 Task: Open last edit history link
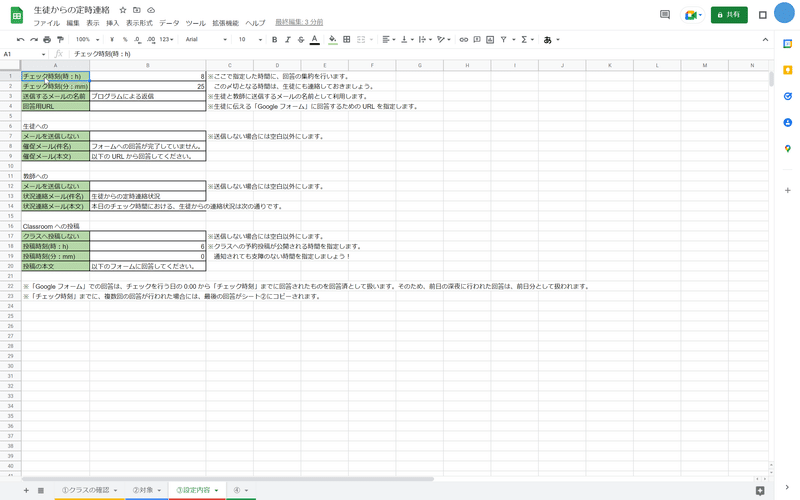tap(299, 22)
